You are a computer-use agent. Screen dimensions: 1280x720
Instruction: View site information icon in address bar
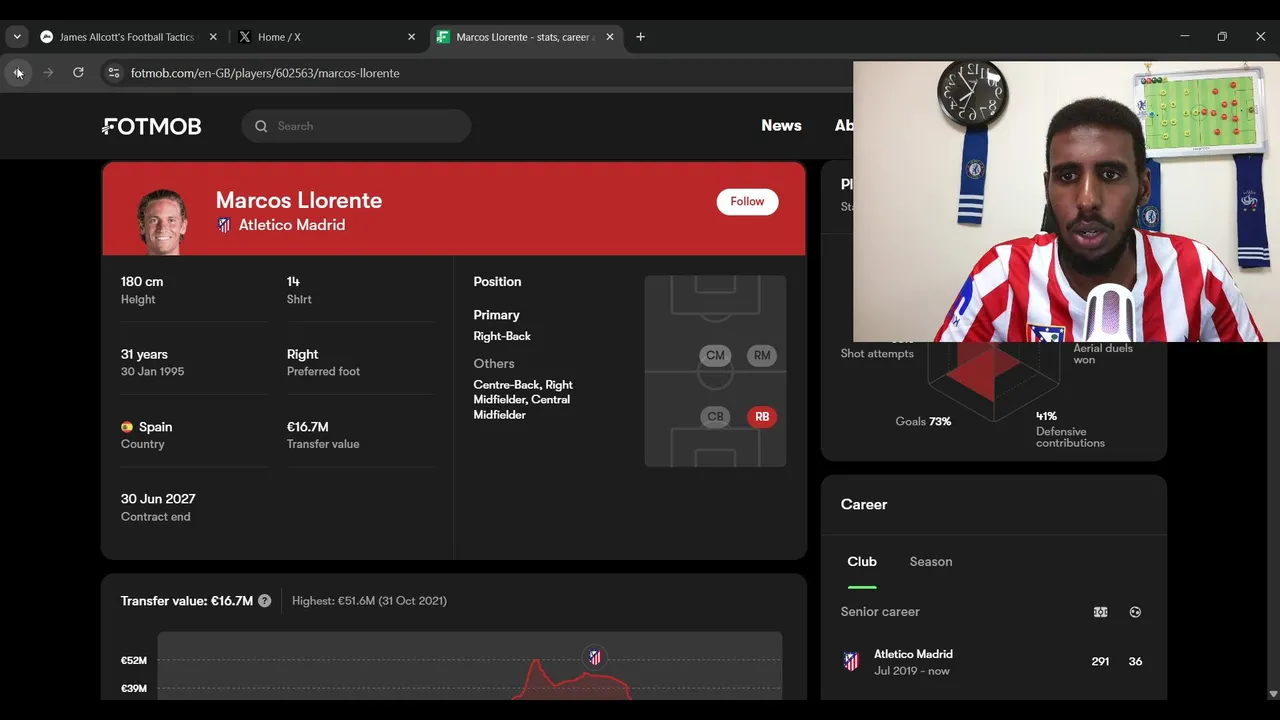tap(114, 73)
